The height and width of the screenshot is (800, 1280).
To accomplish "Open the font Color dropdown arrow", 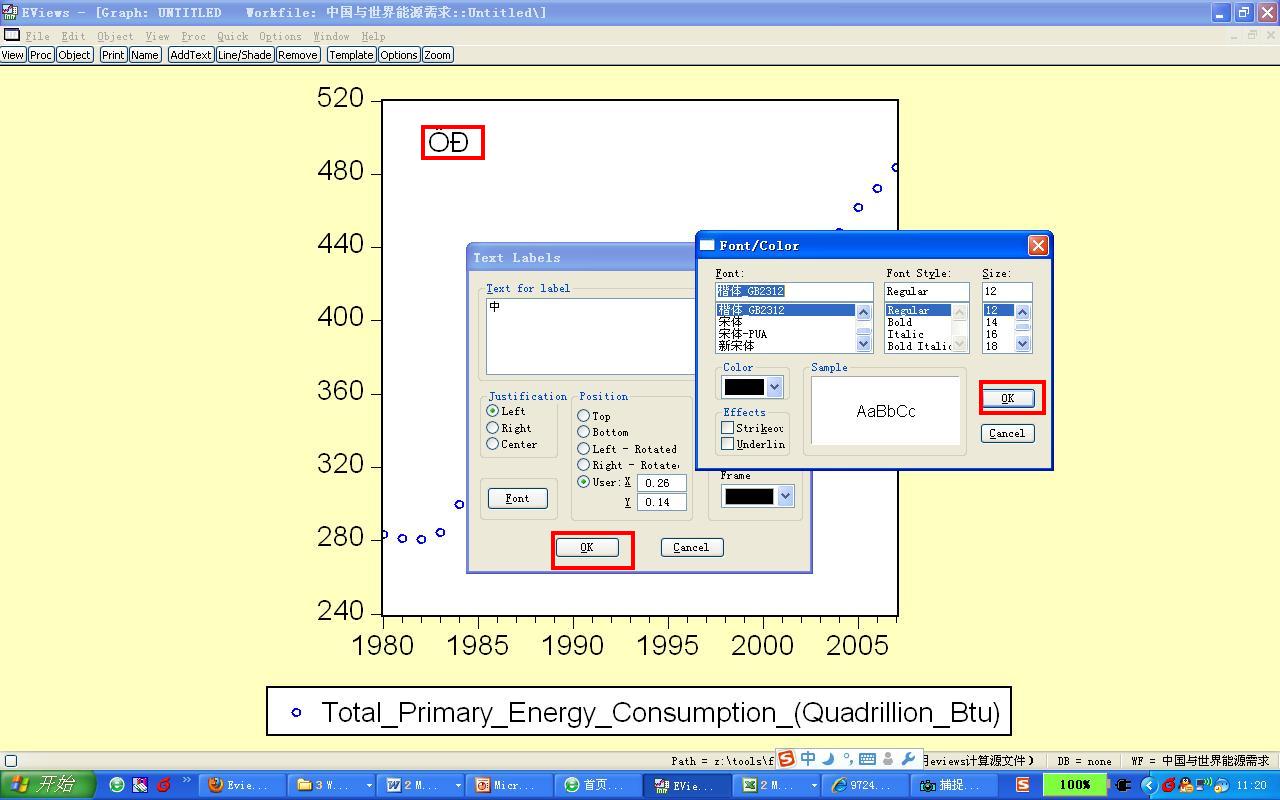I will (774, 387).
